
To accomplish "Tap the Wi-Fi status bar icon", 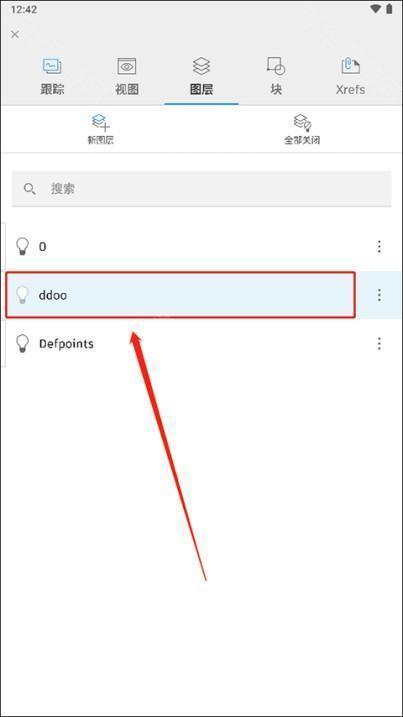I will point(376,9).
